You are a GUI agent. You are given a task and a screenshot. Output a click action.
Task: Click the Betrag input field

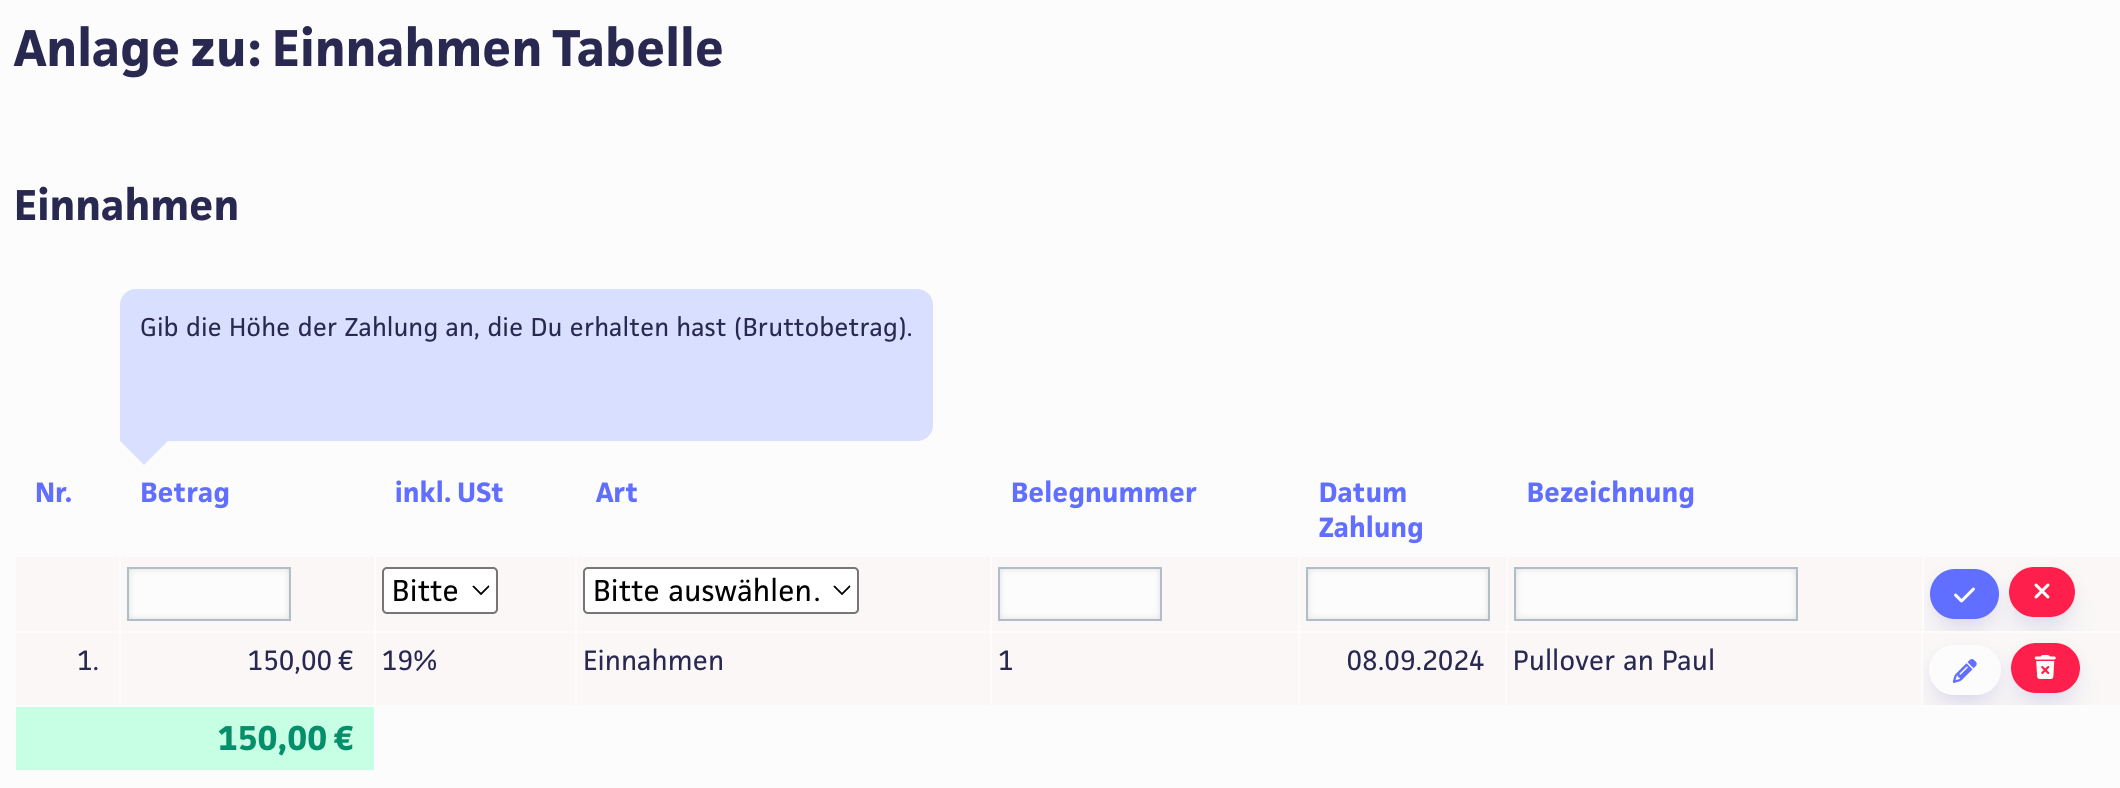tap(209, 594)
